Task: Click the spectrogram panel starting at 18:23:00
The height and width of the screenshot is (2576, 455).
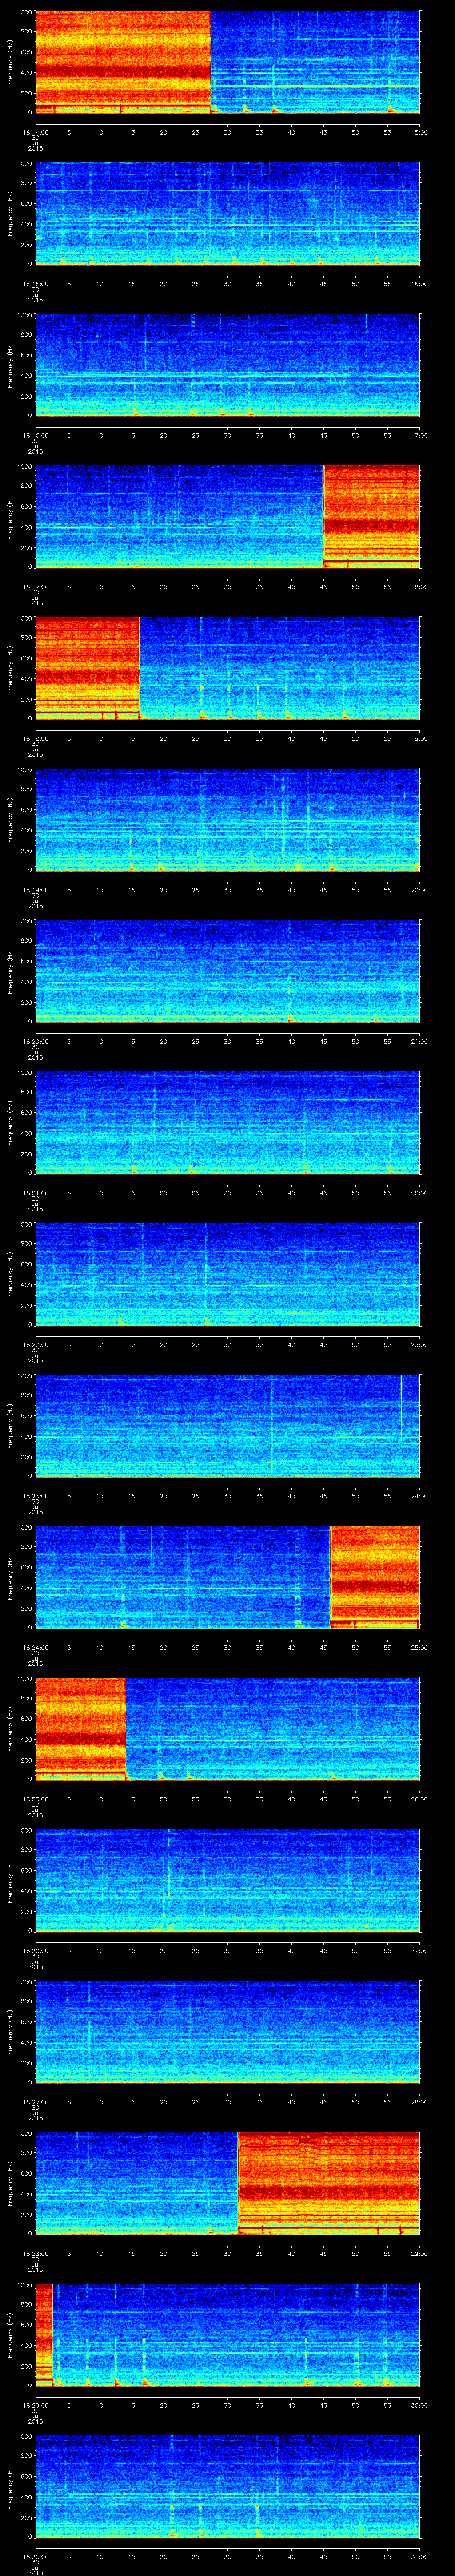Action: pos(228,1426)
